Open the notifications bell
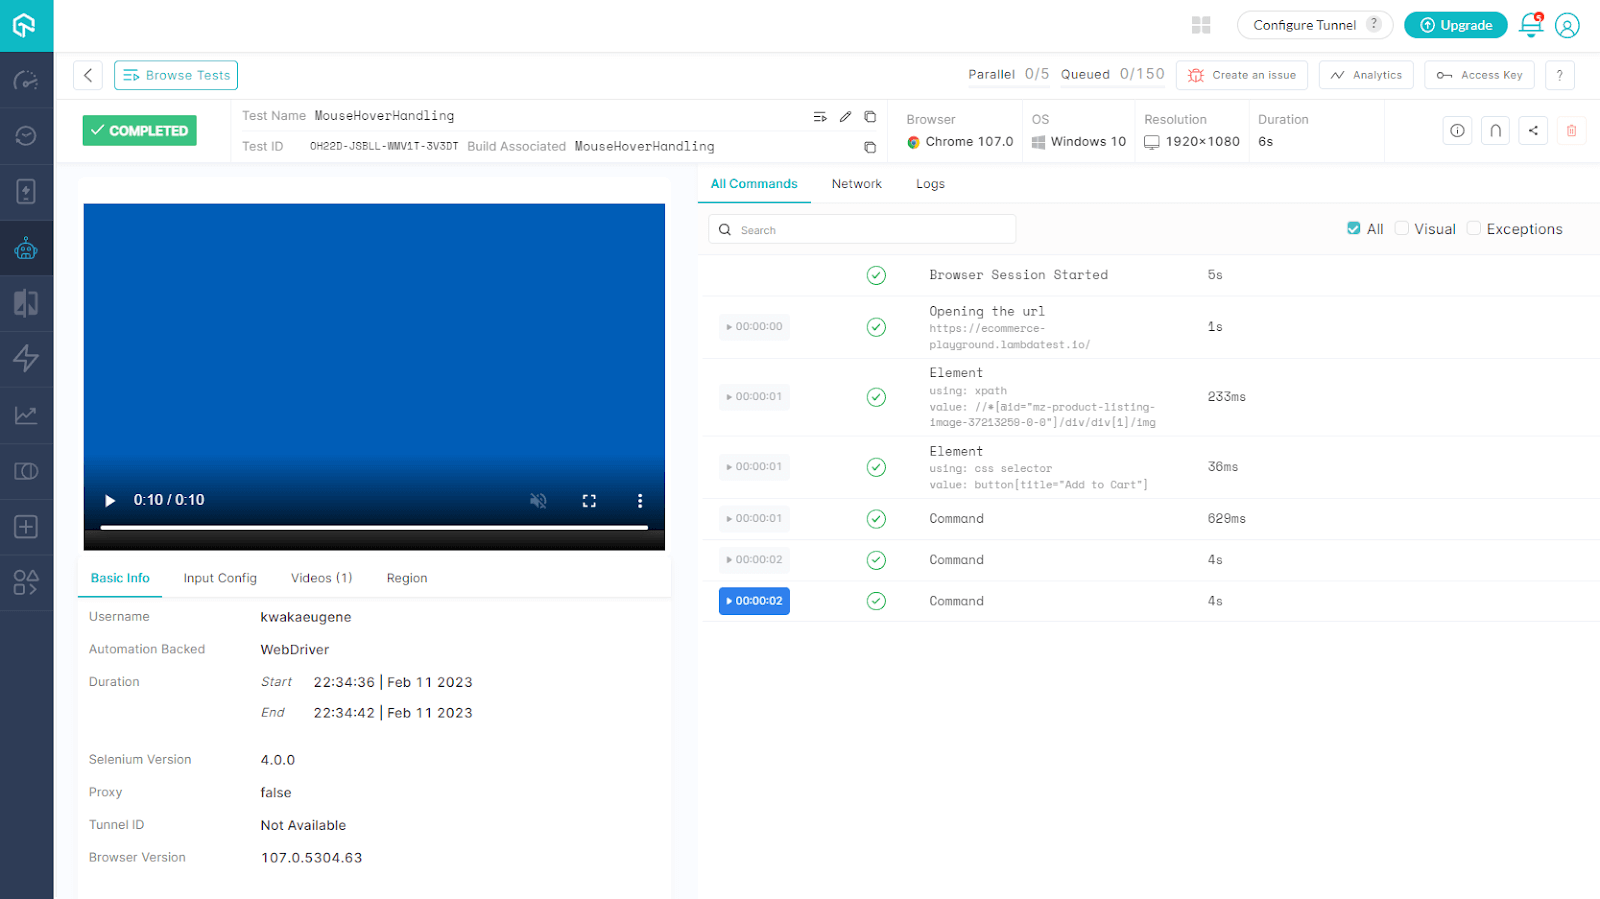 [1530, 25]
